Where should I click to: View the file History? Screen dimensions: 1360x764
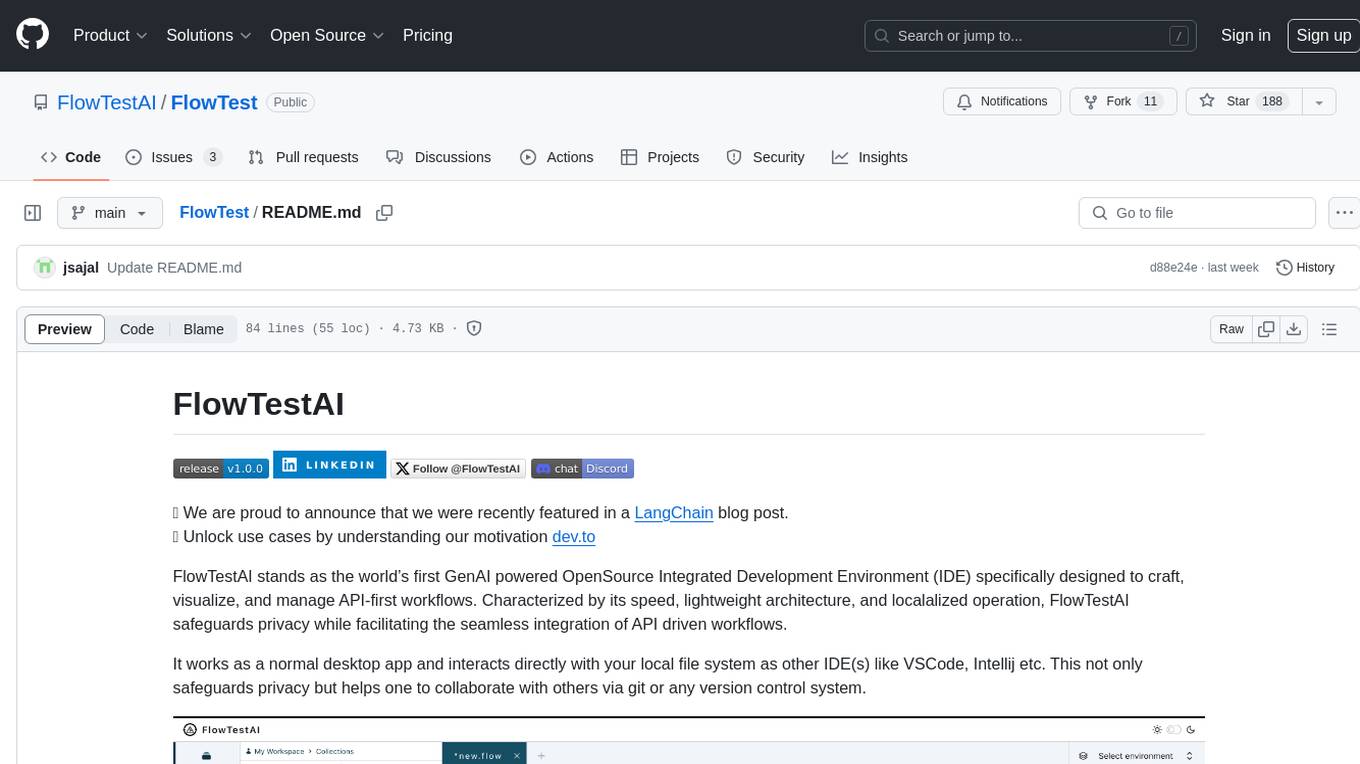click(1305, 267)
